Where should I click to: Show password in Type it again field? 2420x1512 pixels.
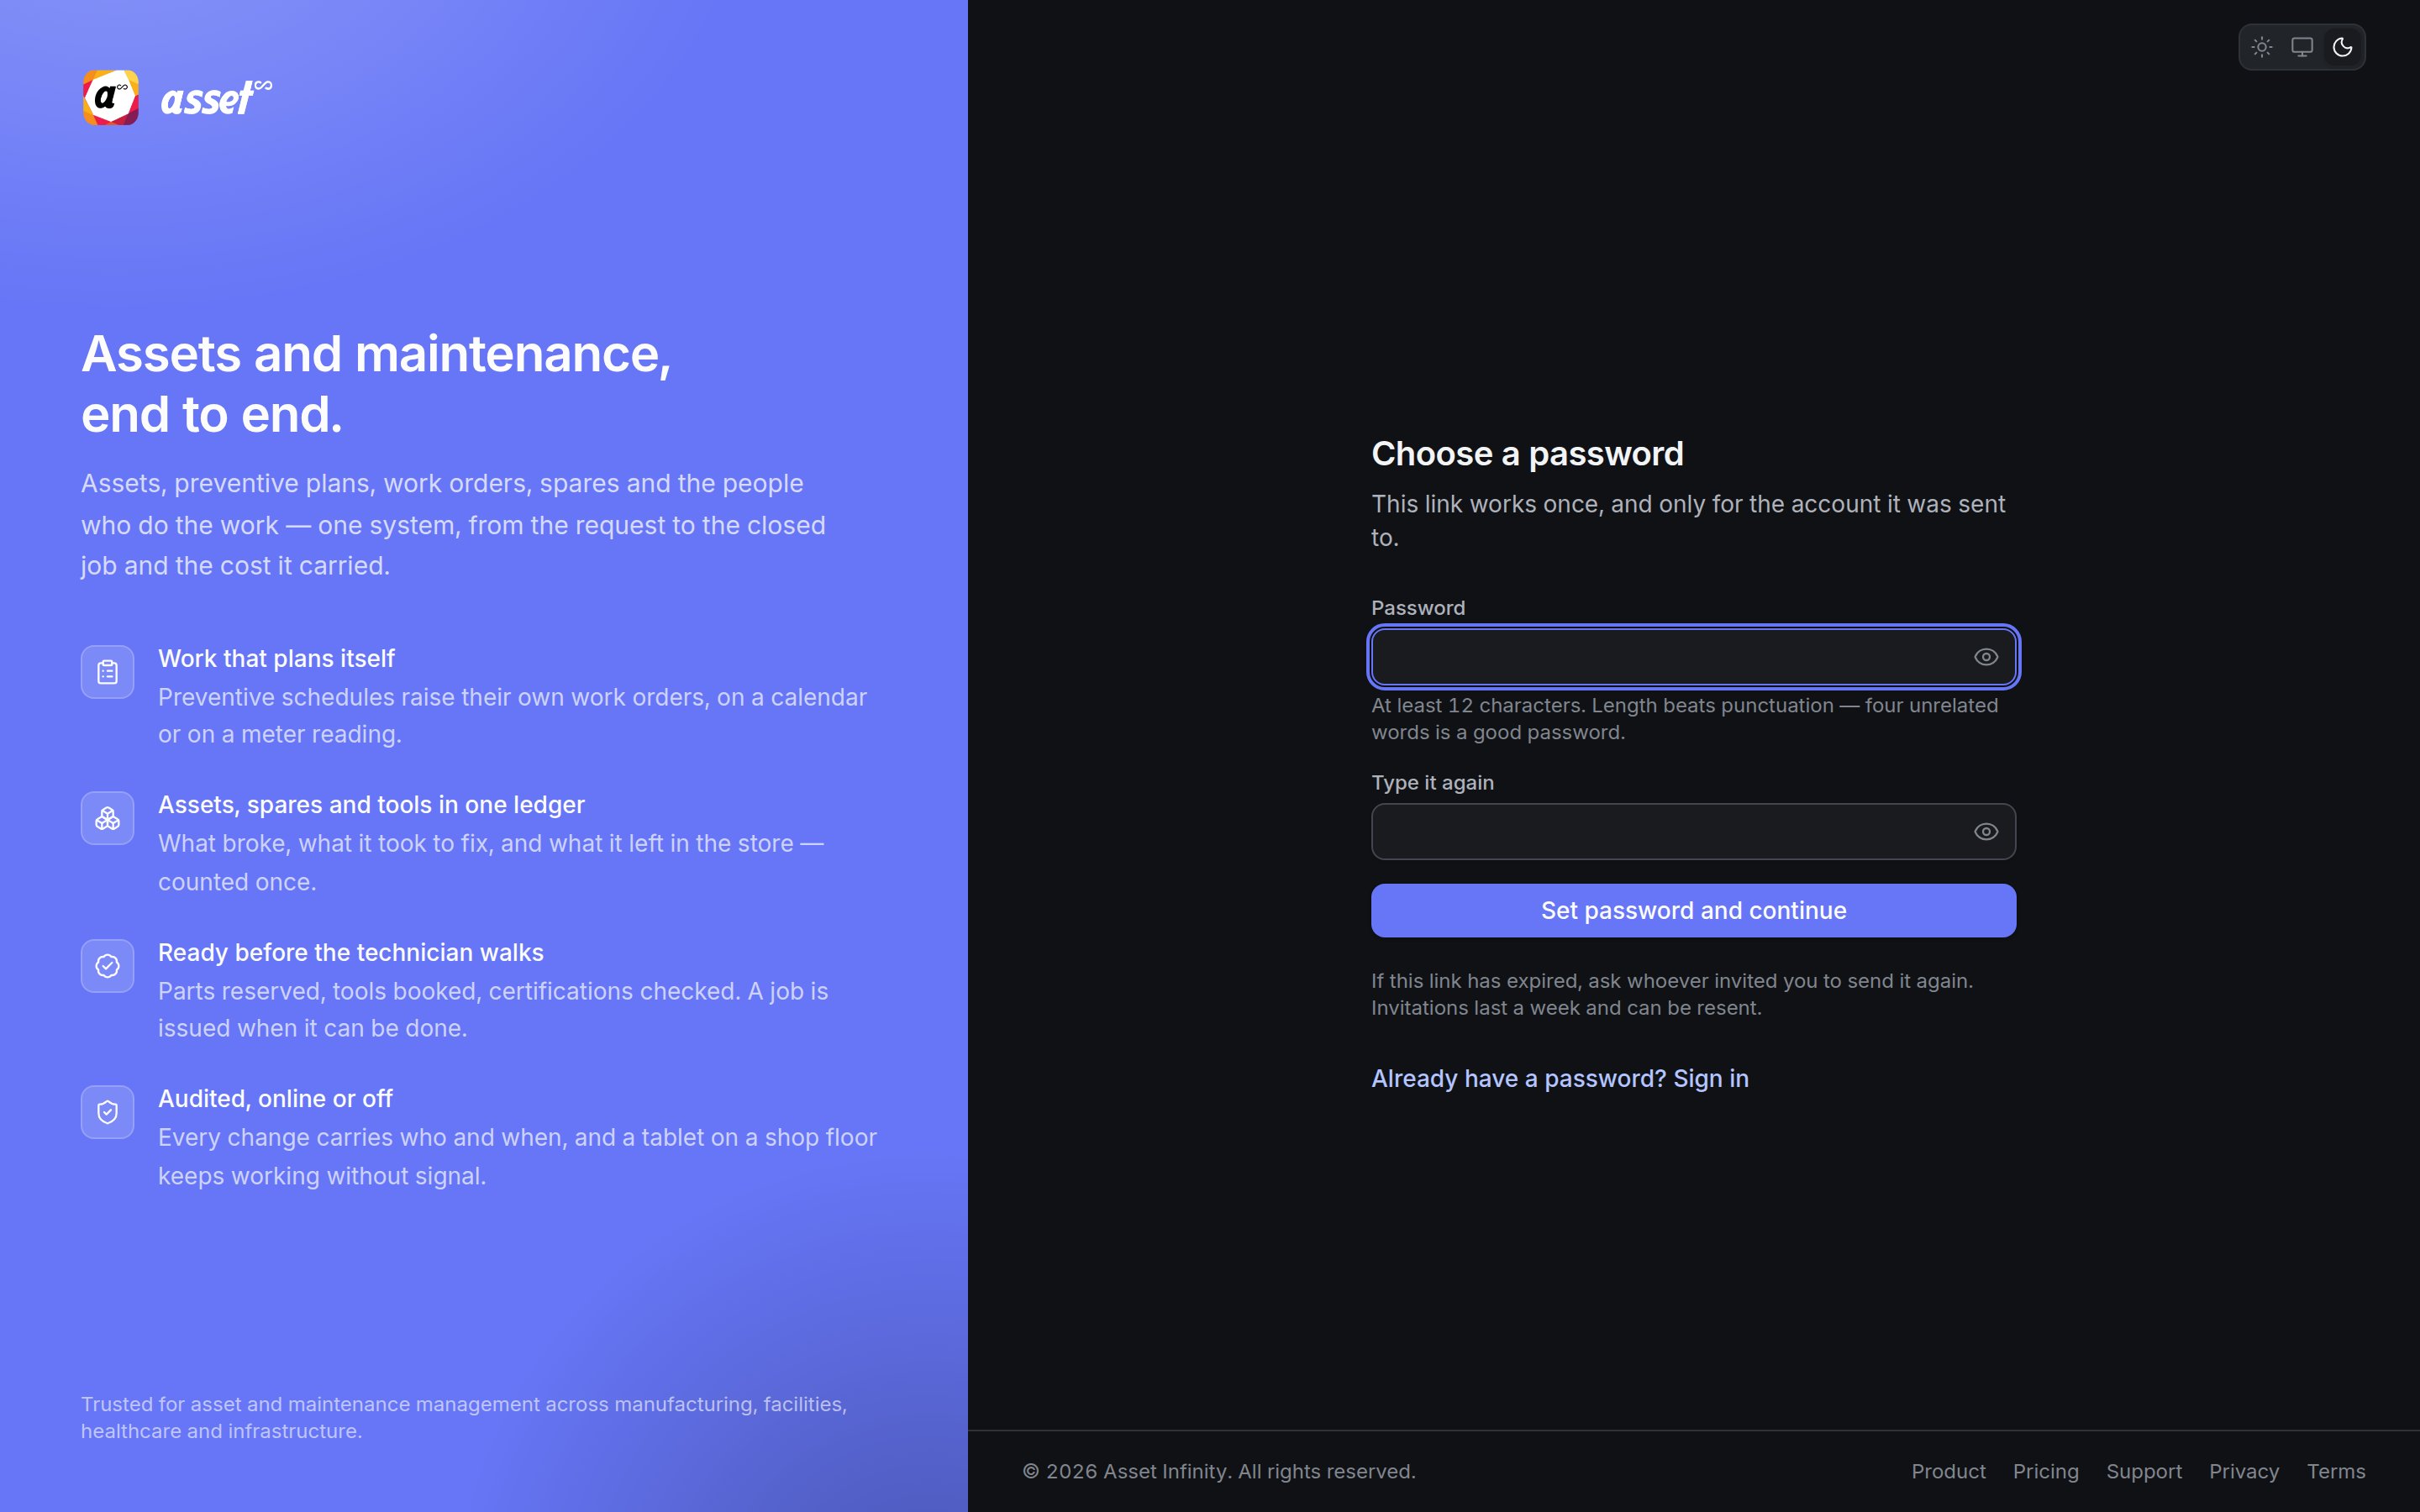click(1986, 832)
